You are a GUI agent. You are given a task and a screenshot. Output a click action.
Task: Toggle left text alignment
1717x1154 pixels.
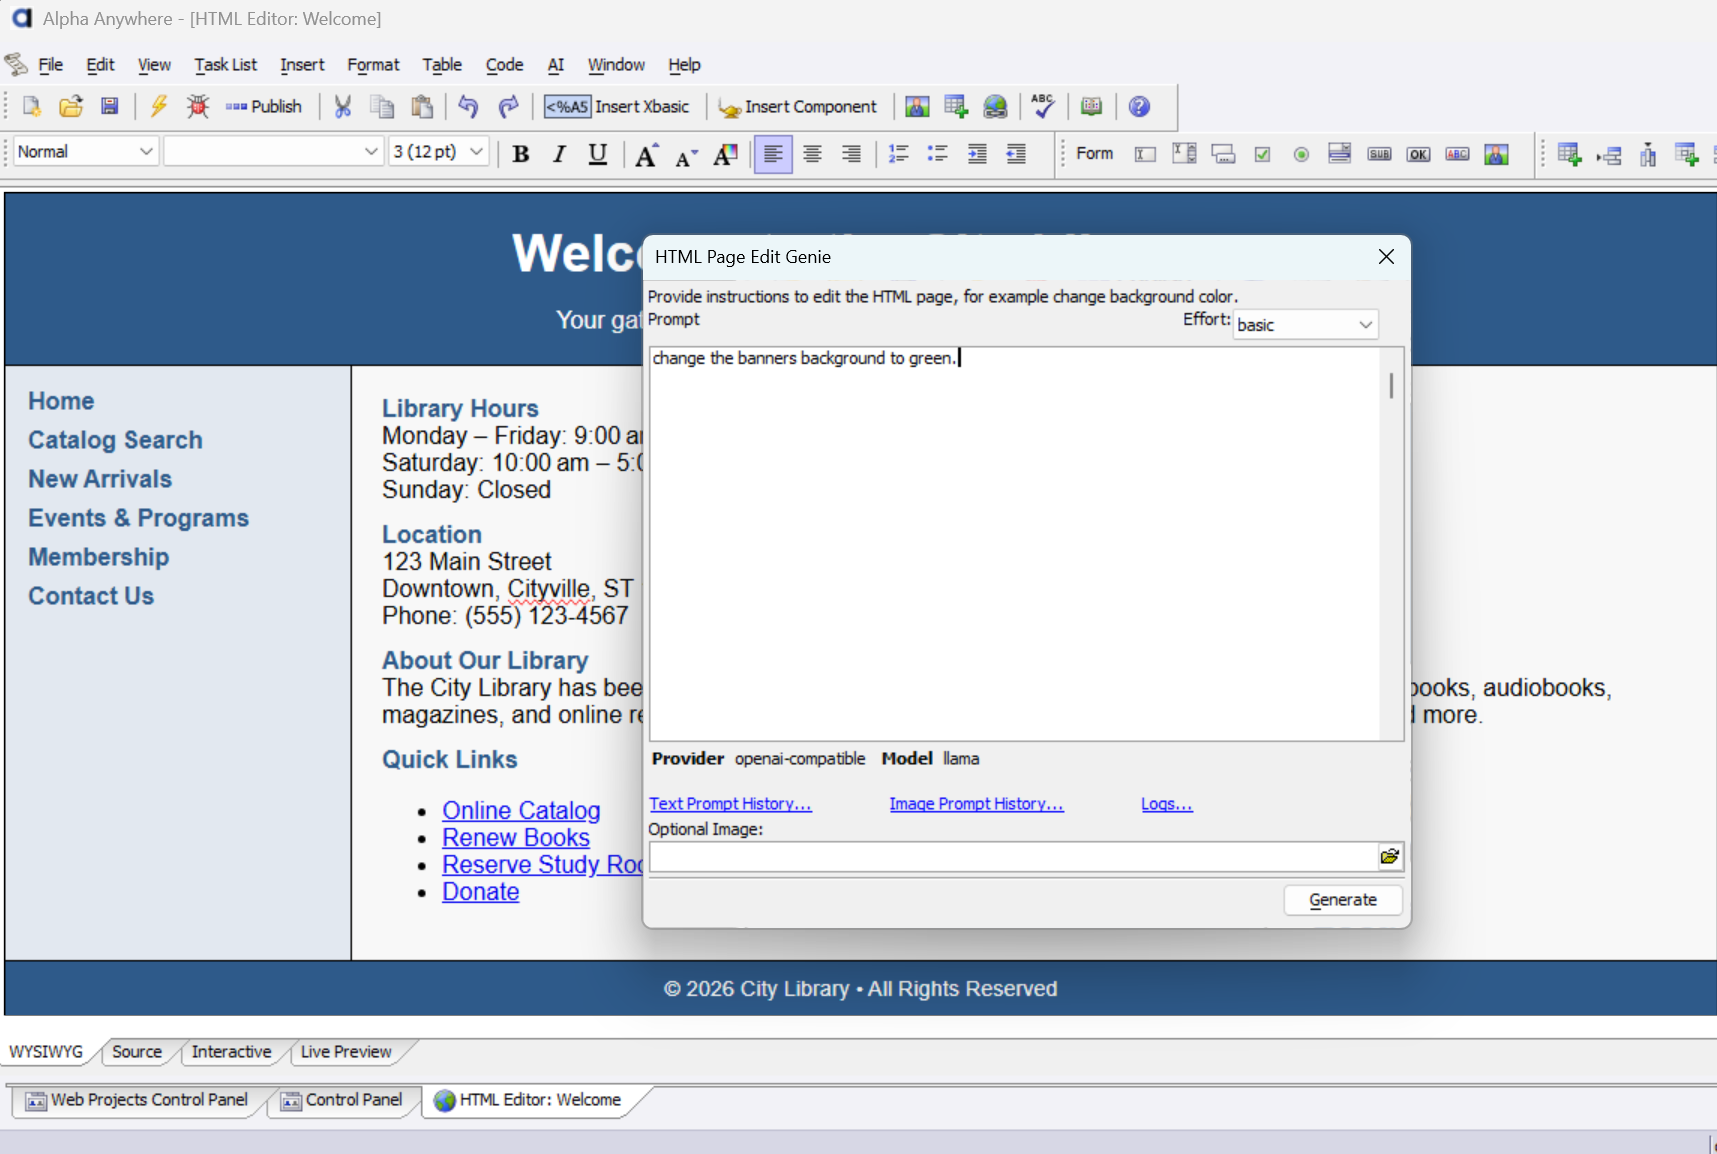773,154
